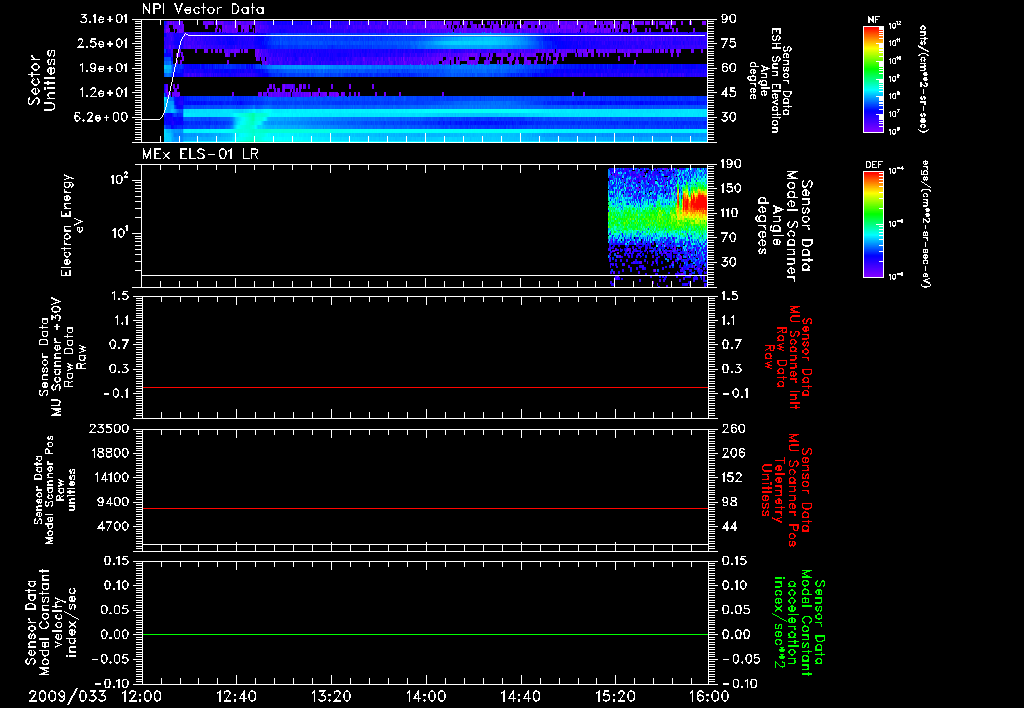This screenshot has width=1024, height=708.
Task: Click the red high-energy ELS burst
Action: tap(694, 202)
